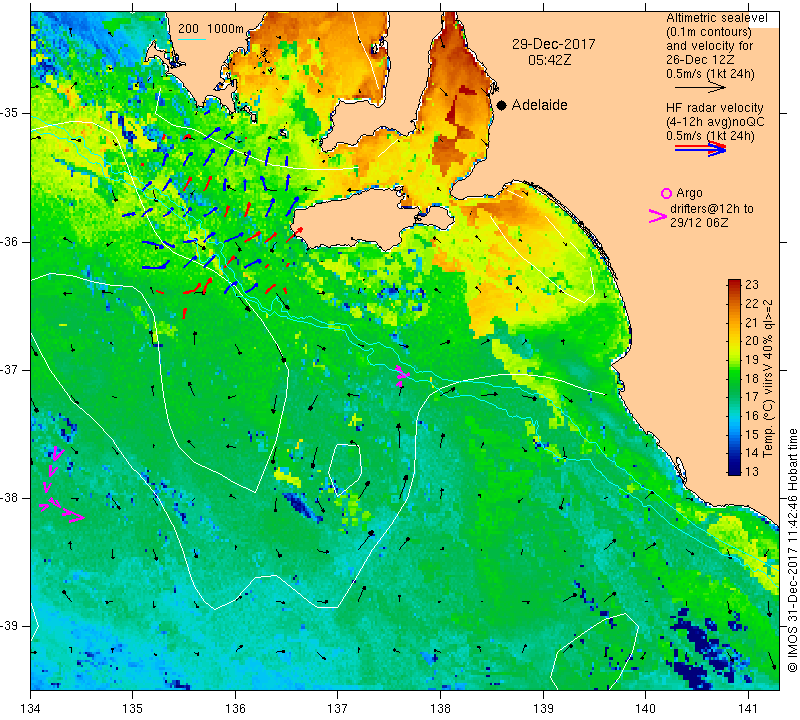Click the date '29-Dec-2017' label
800x720 pixels.
[554, 44]
